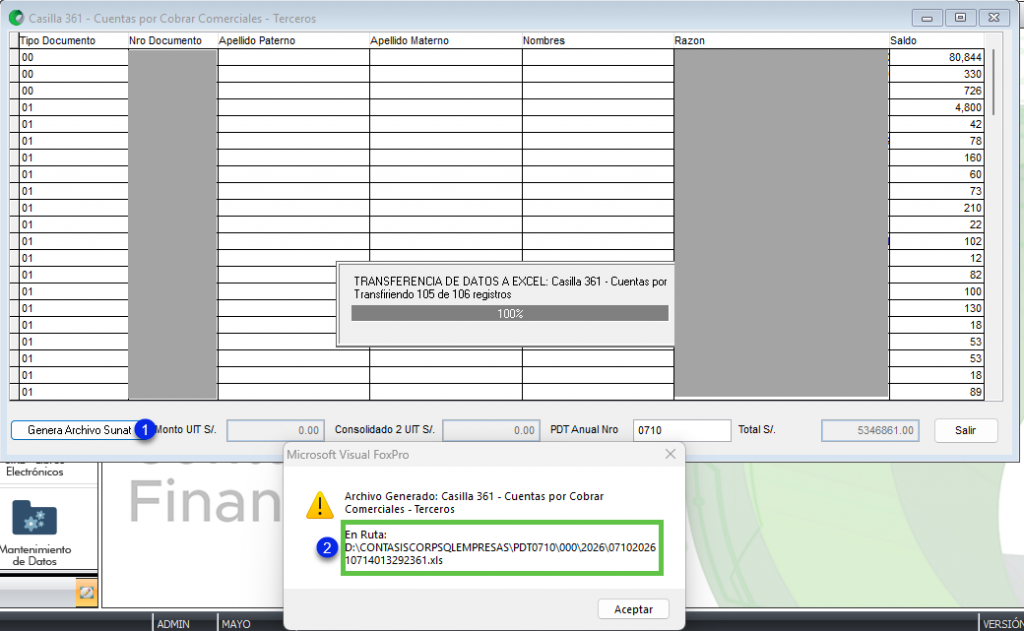Image resolution: width=1024 pixels, height=631 pixels.
Task: Minimize the Casilla 361 window
Action: pos(926,18)
